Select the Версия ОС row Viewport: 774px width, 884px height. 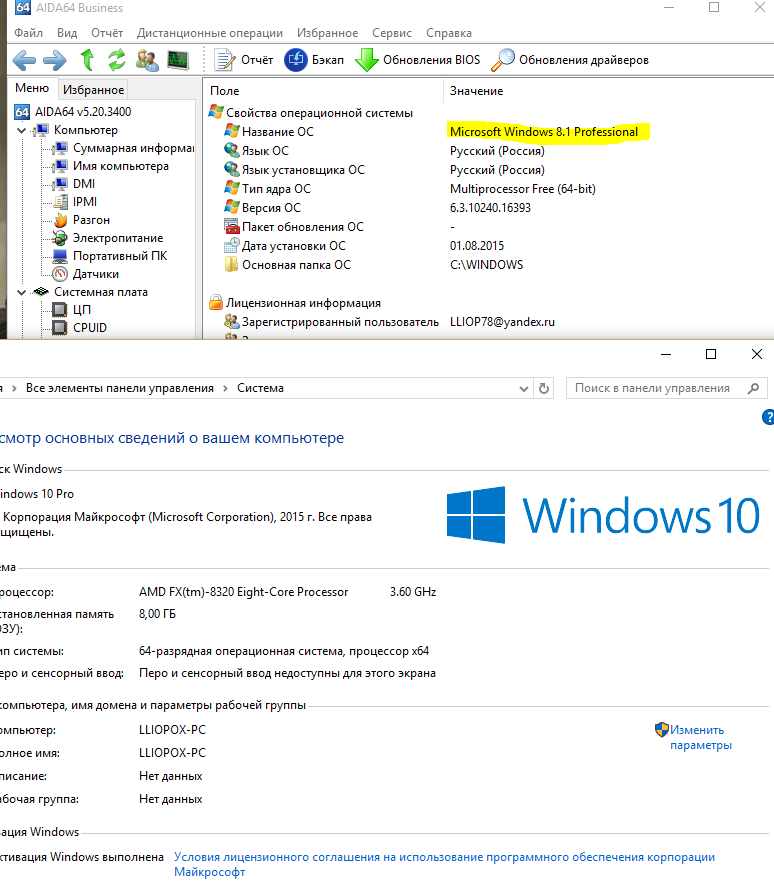click(x=262, y=207)
